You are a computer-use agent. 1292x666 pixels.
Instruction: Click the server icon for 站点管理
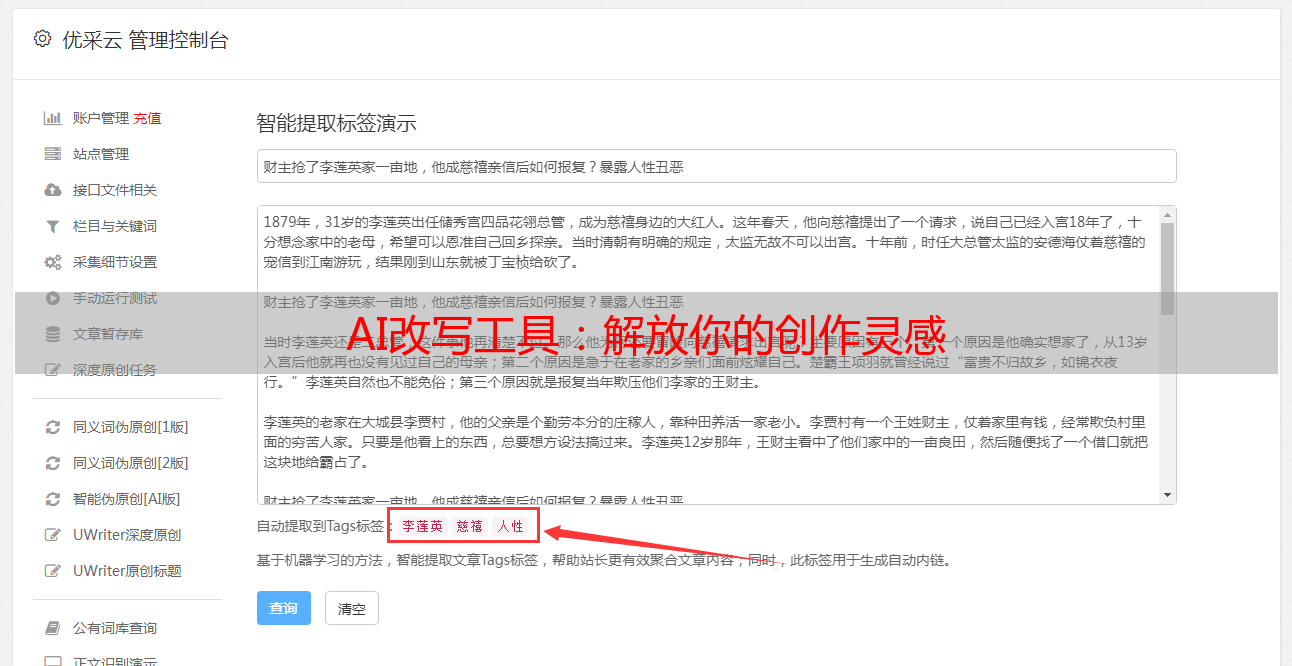(53, 154)
